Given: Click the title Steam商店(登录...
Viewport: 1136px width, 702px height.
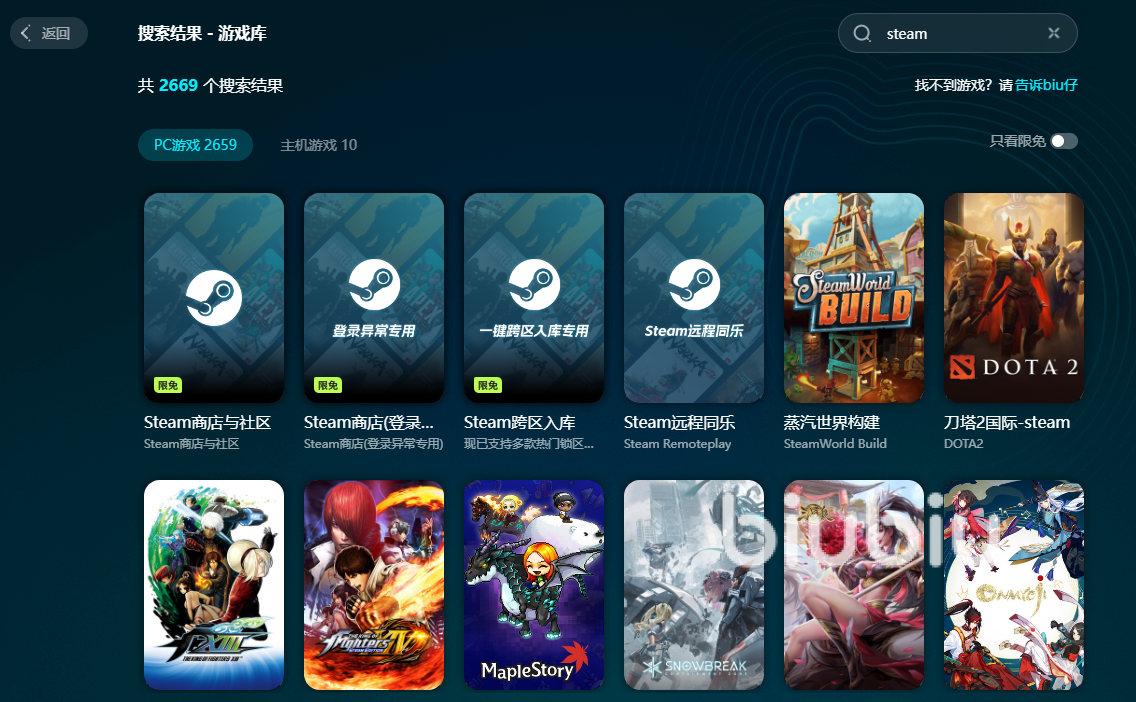Looking at the screenshot, I should (369, 422).
